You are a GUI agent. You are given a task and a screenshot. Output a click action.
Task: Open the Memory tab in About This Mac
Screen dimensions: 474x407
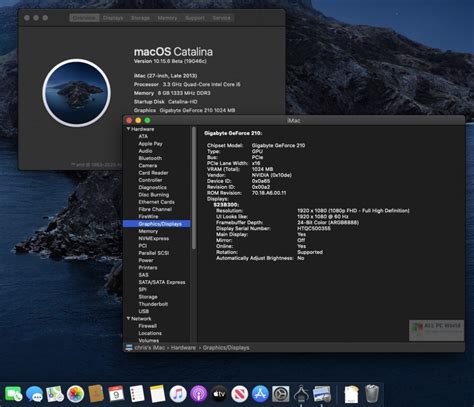tap(167, 18)
